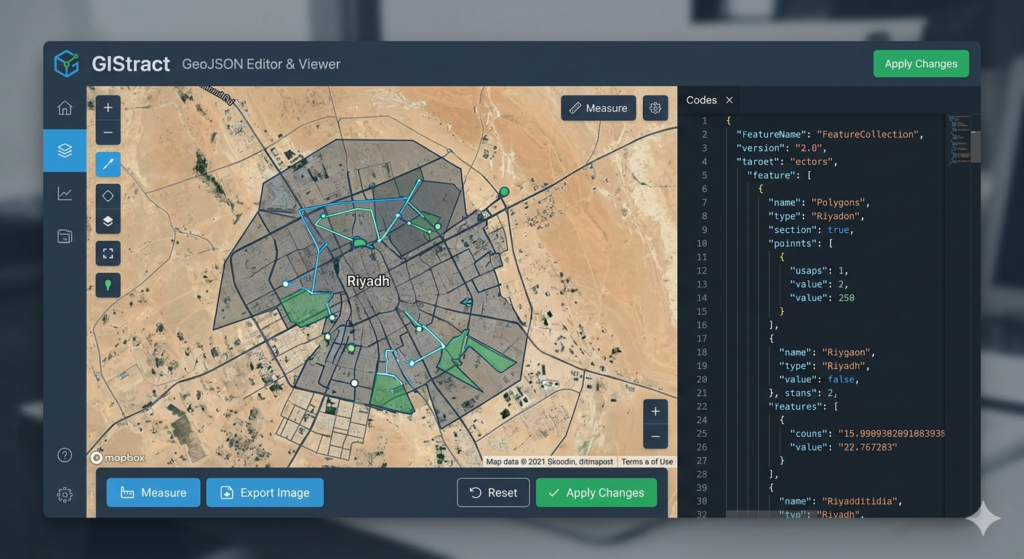Click "Riygaon" name value in code

point(848,352)
